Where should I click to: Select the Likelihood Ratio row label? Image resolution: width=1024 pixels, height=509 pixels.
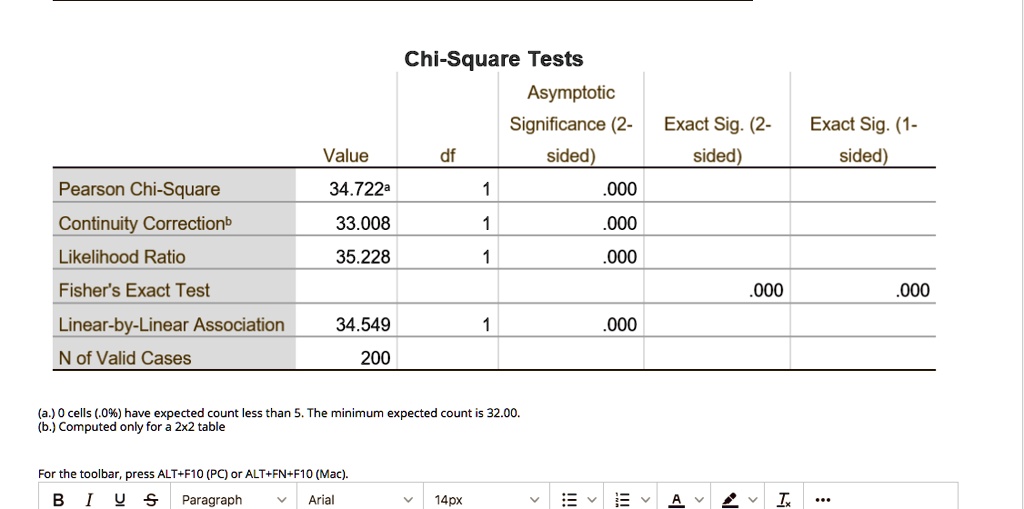pos(122,257)
